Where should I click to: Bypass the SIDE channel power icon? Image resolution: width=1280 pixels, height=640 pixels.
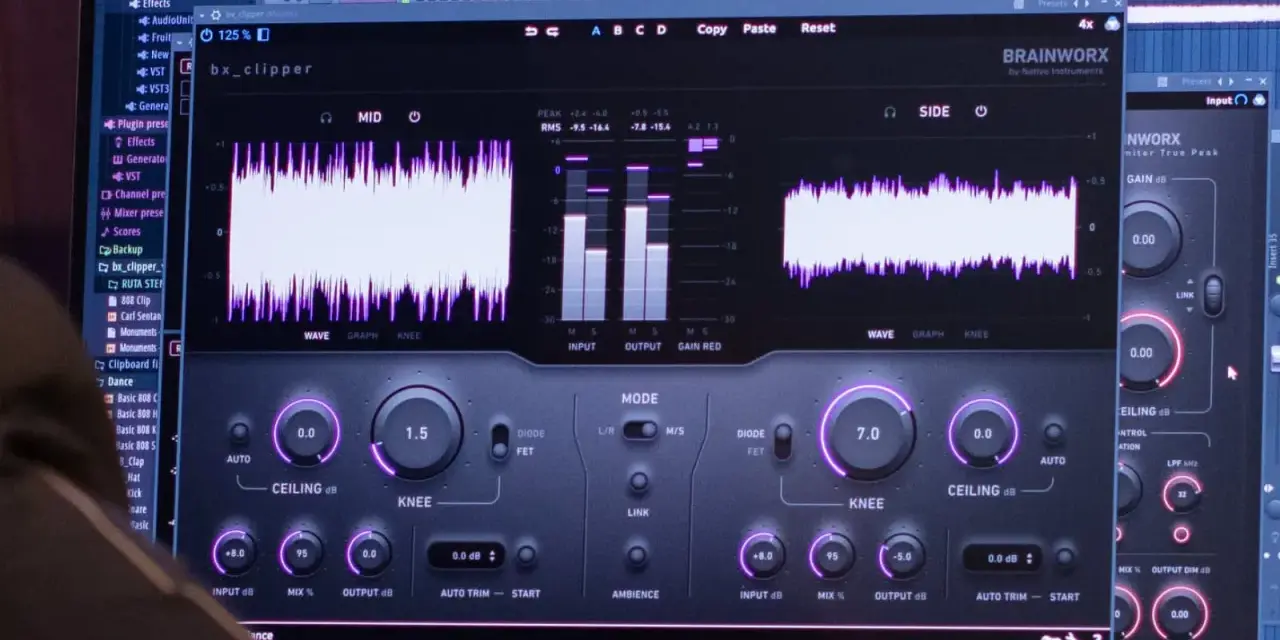(981, 111)
